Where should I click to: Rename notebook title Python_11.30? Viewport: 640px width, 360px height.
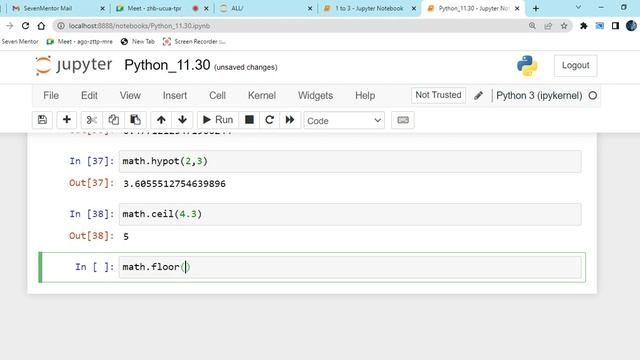click(x=167, y=65)
